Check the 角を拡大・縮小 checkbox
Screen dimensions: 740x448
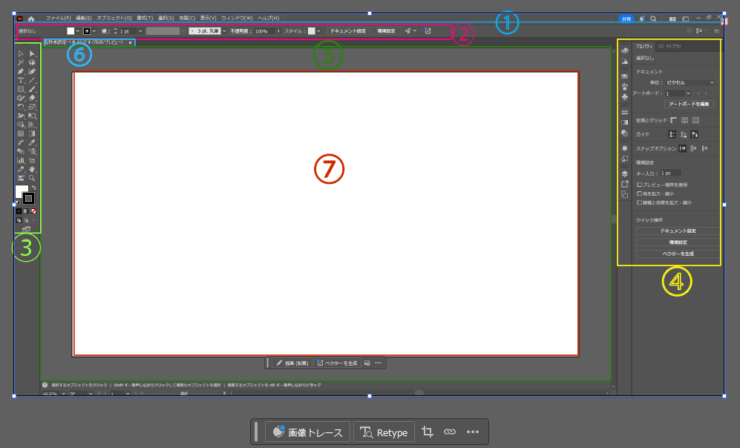639,194
